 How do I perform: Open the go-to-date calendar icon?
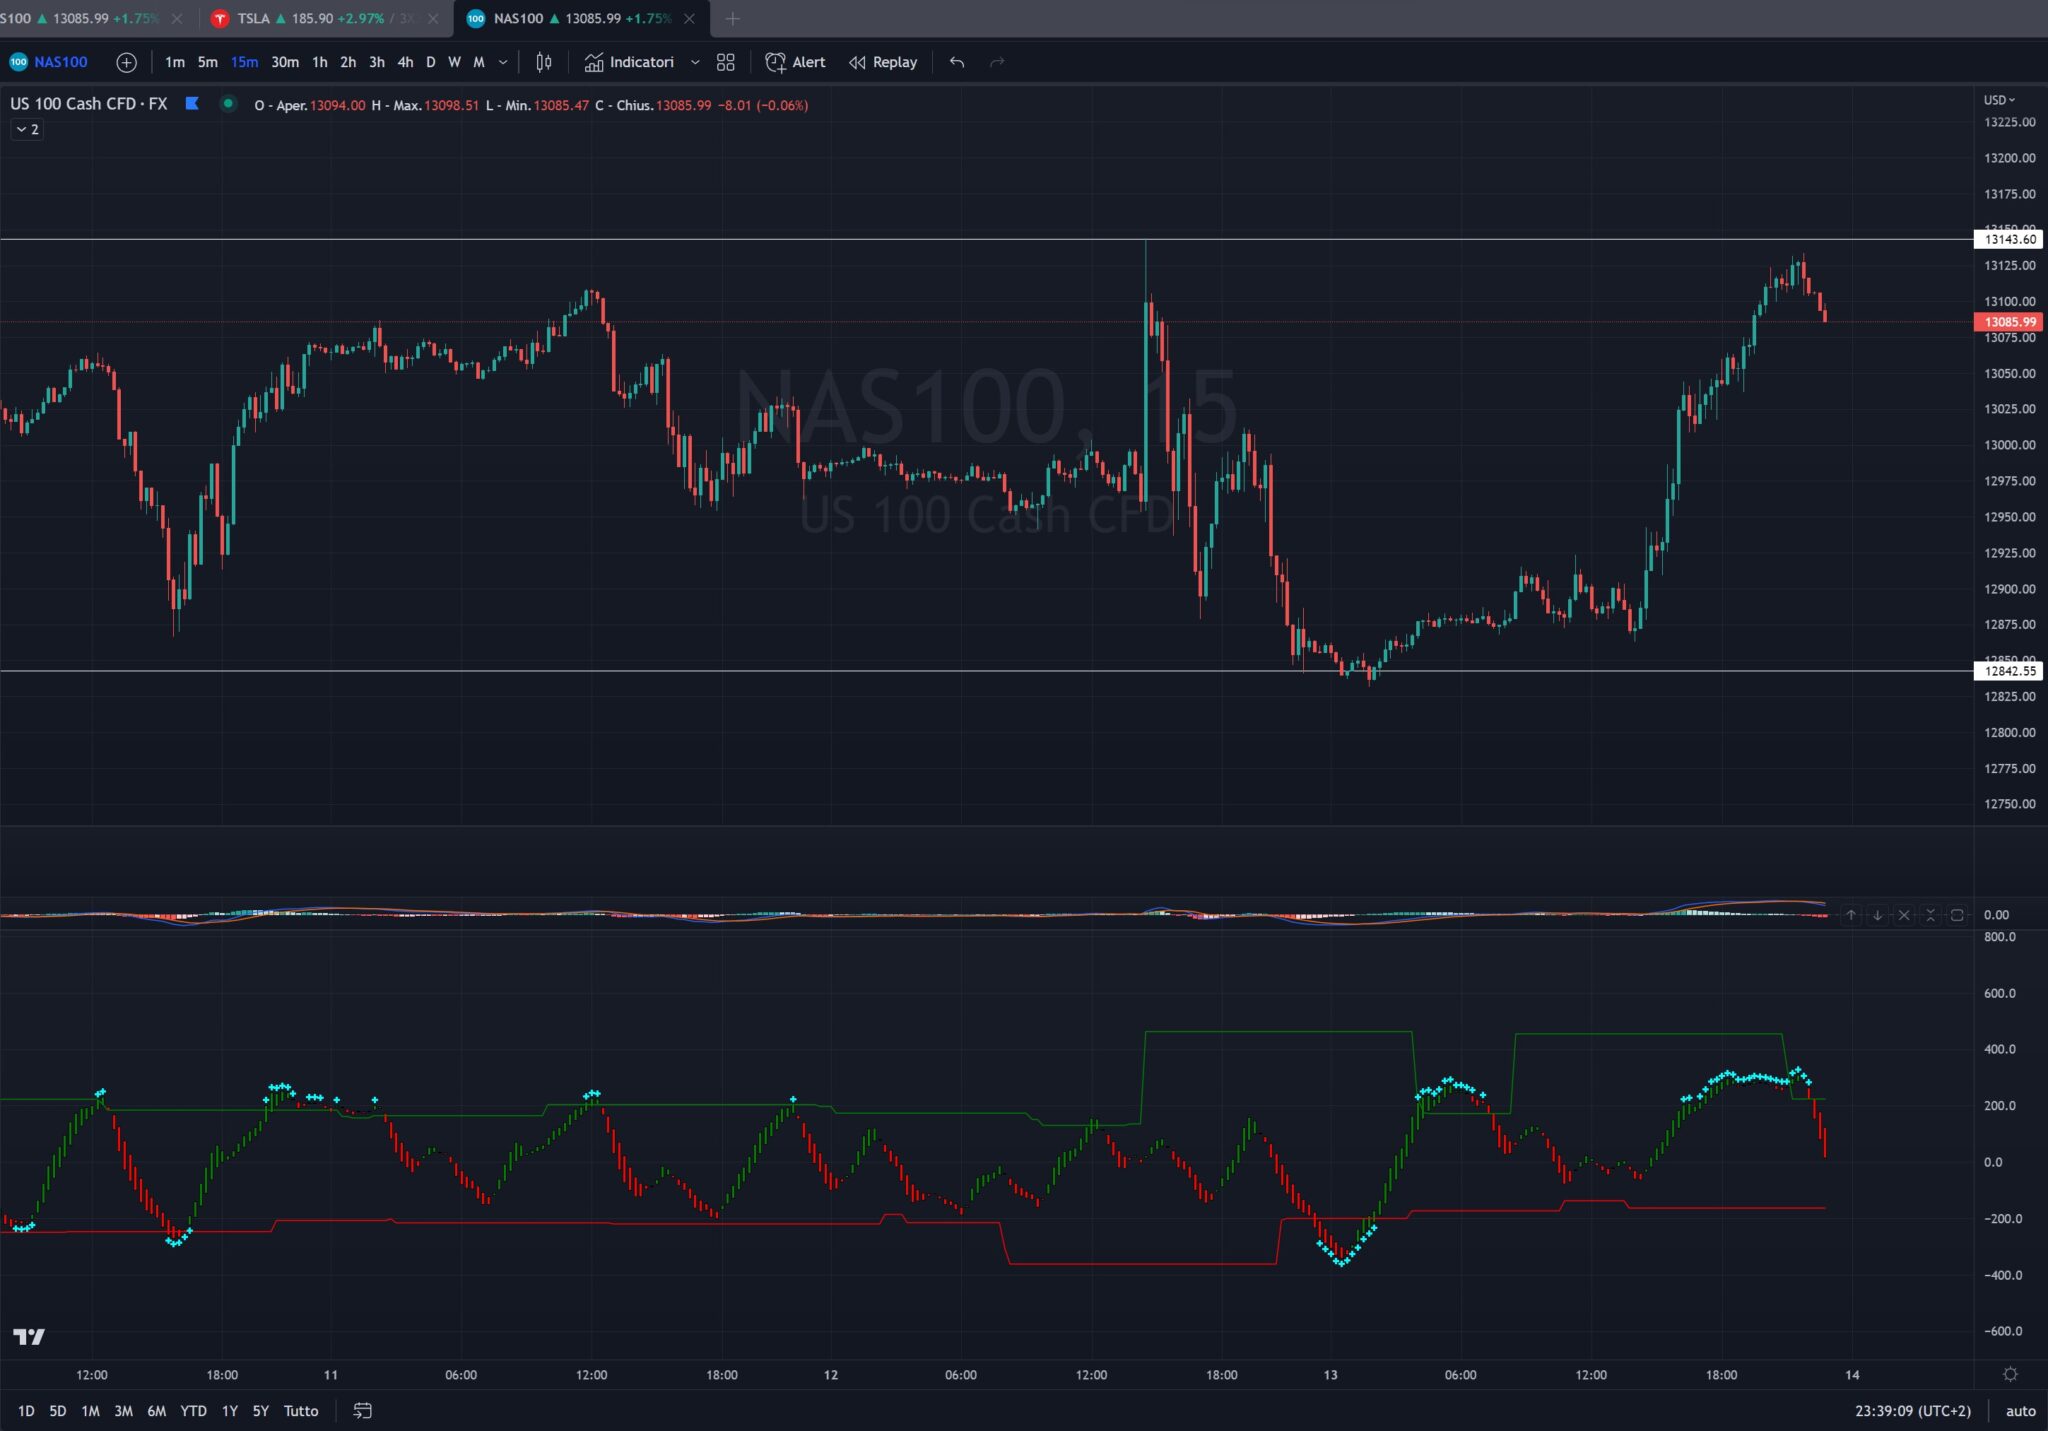363,1411
